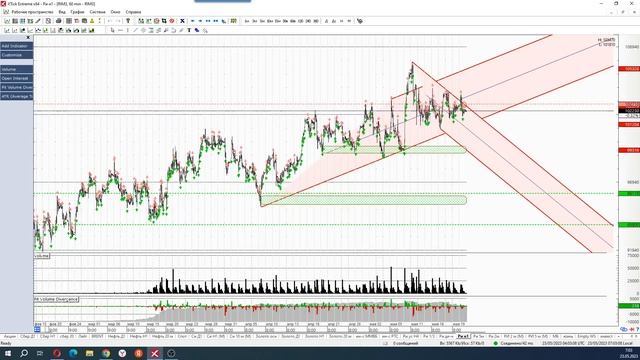Open Microsoft Edge from taskbar
The height and width of the screenshot is (360, 640).
pos(73,353)
